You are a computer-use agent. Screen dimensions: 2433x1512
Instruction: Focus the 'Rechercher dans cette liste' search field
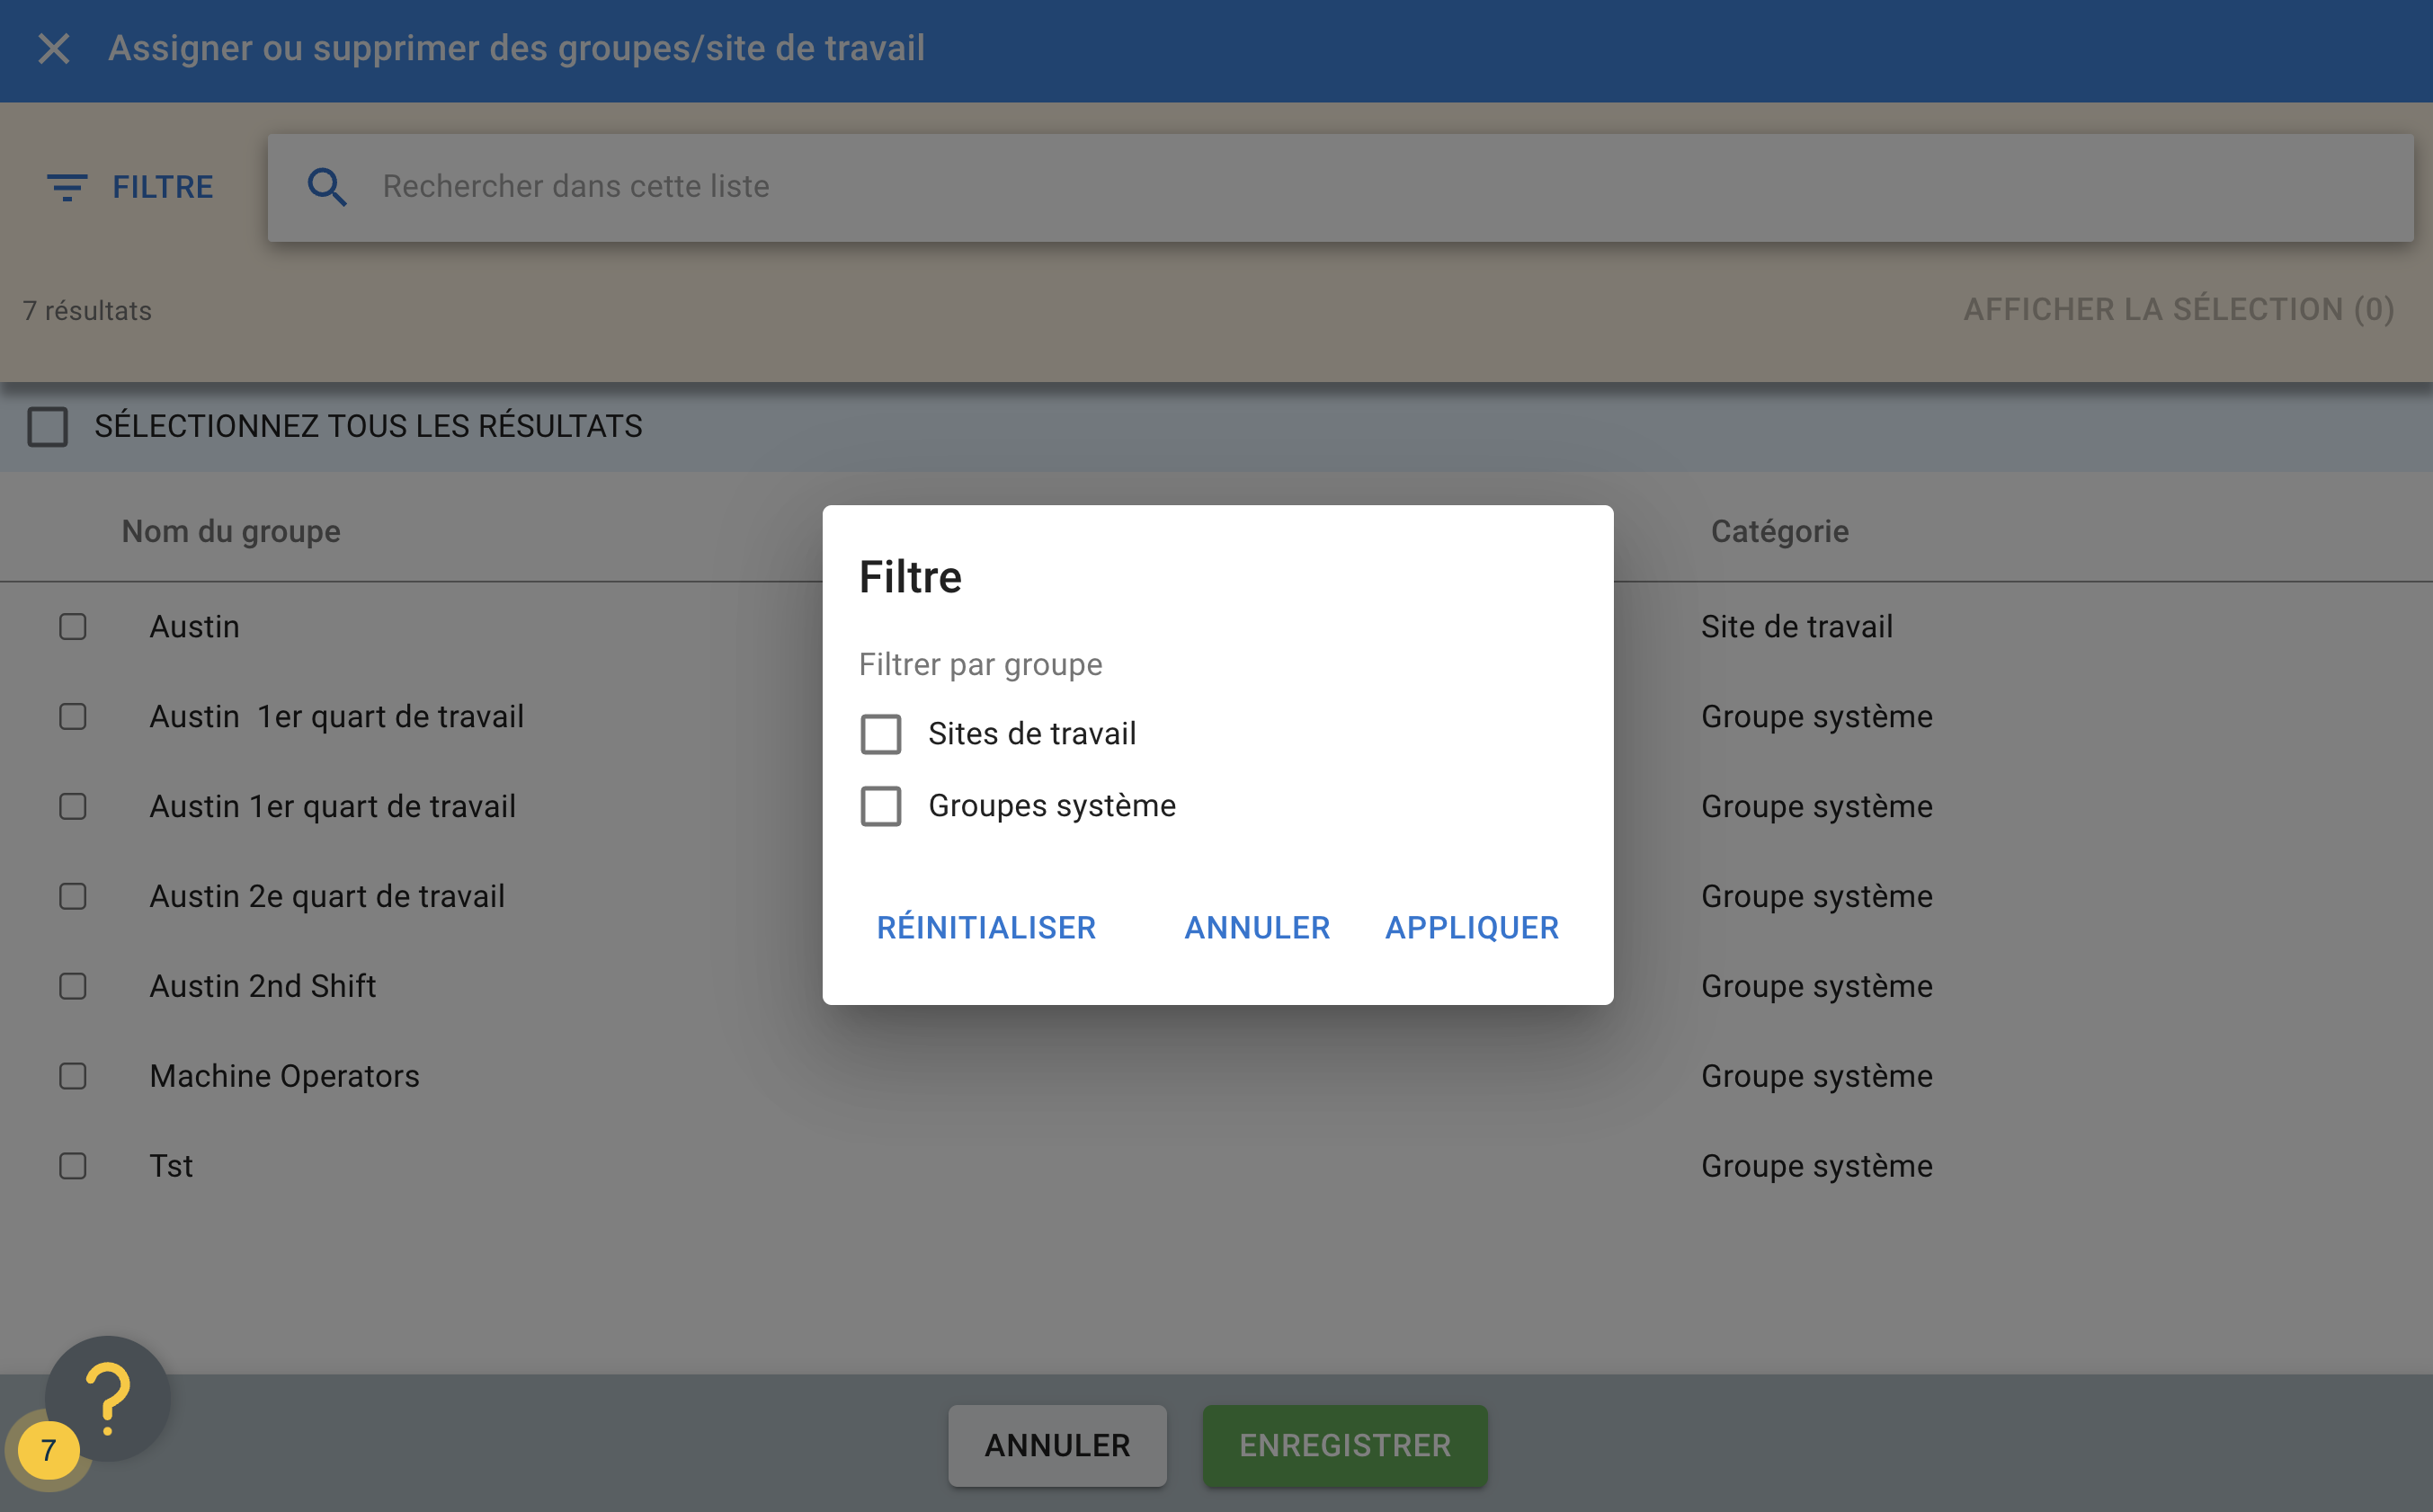tap(1340, 187)
